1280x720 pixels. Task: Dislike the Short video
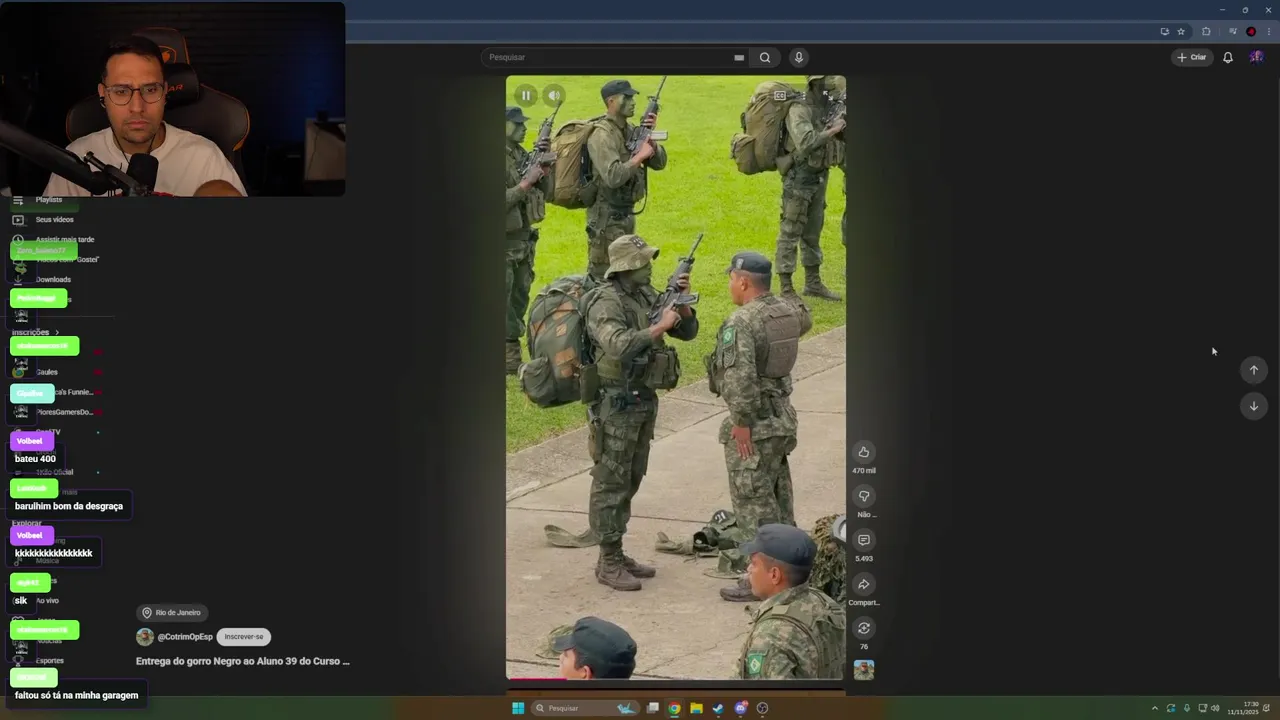[864, 496]
